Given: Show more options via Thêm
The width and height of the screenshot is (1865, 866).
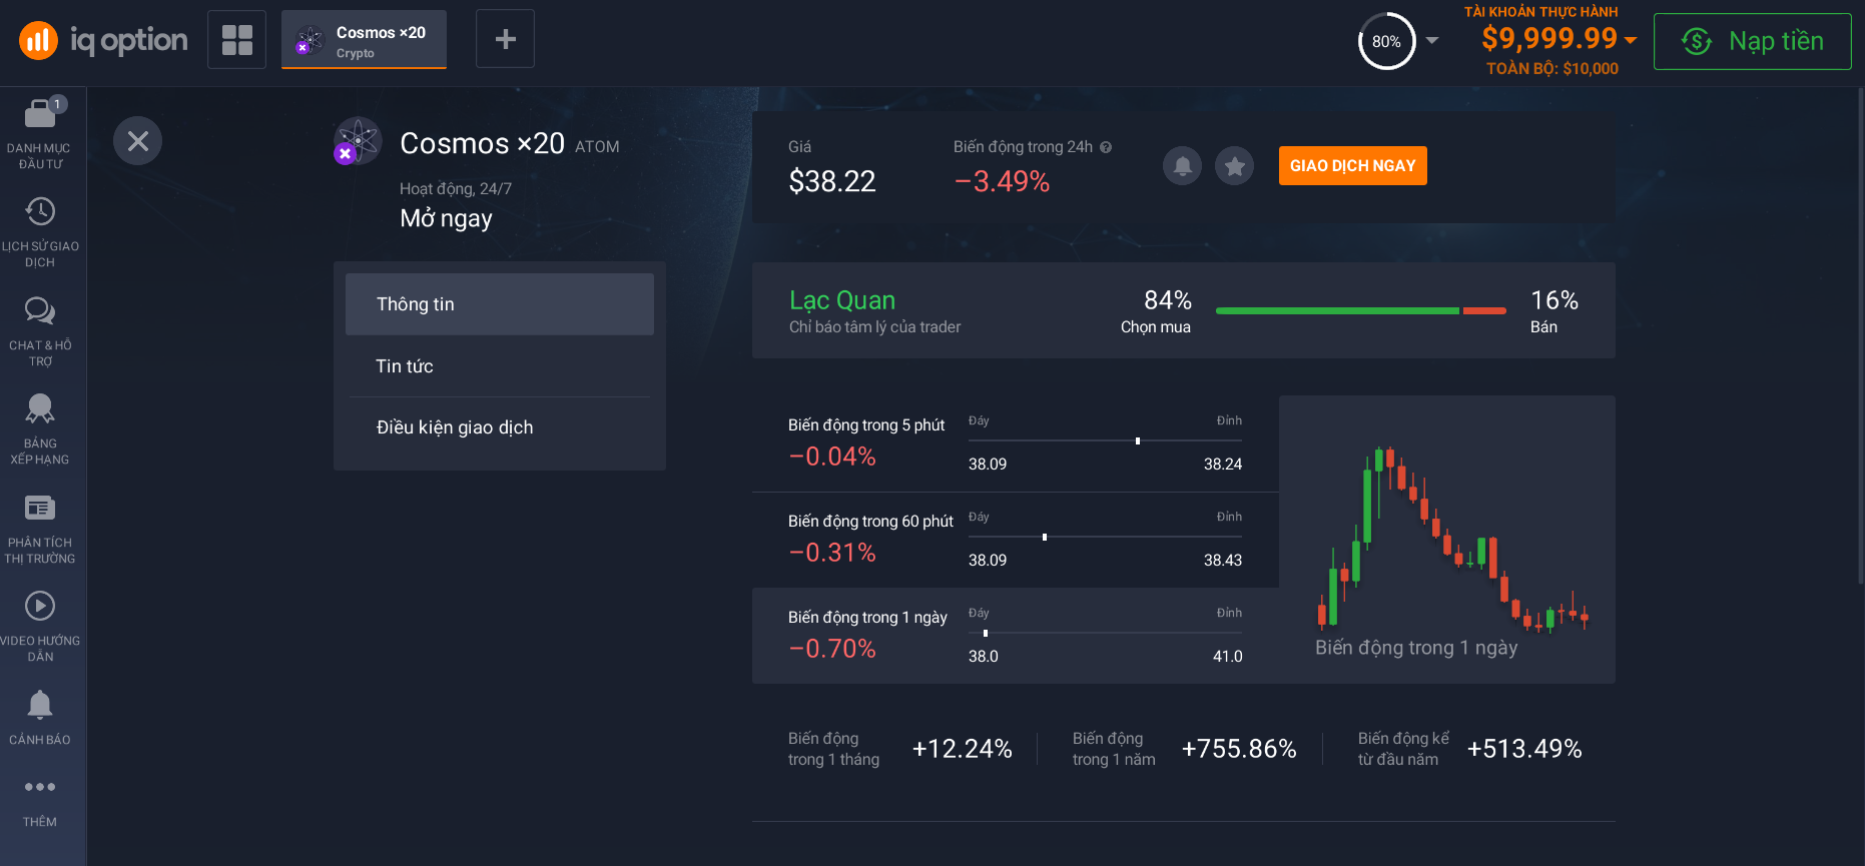Looking at the screenshot, I should [40, 800].
